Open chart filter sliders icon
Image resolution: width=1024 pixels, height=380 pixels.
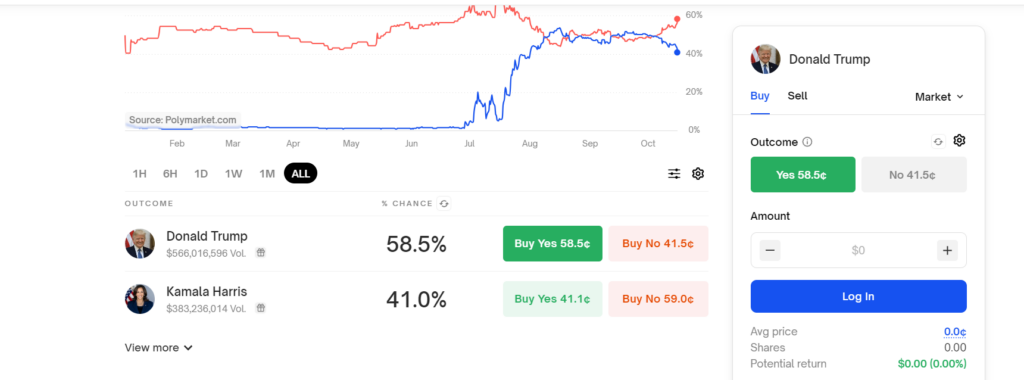pyautogui.click(x=674, y=174)
